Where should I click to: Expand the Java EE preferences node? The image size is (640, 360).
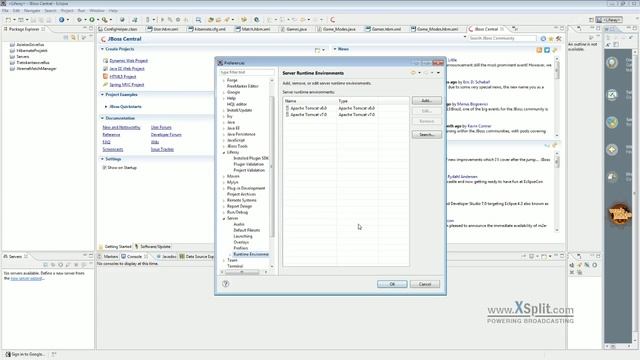click(x=224, y=128)
